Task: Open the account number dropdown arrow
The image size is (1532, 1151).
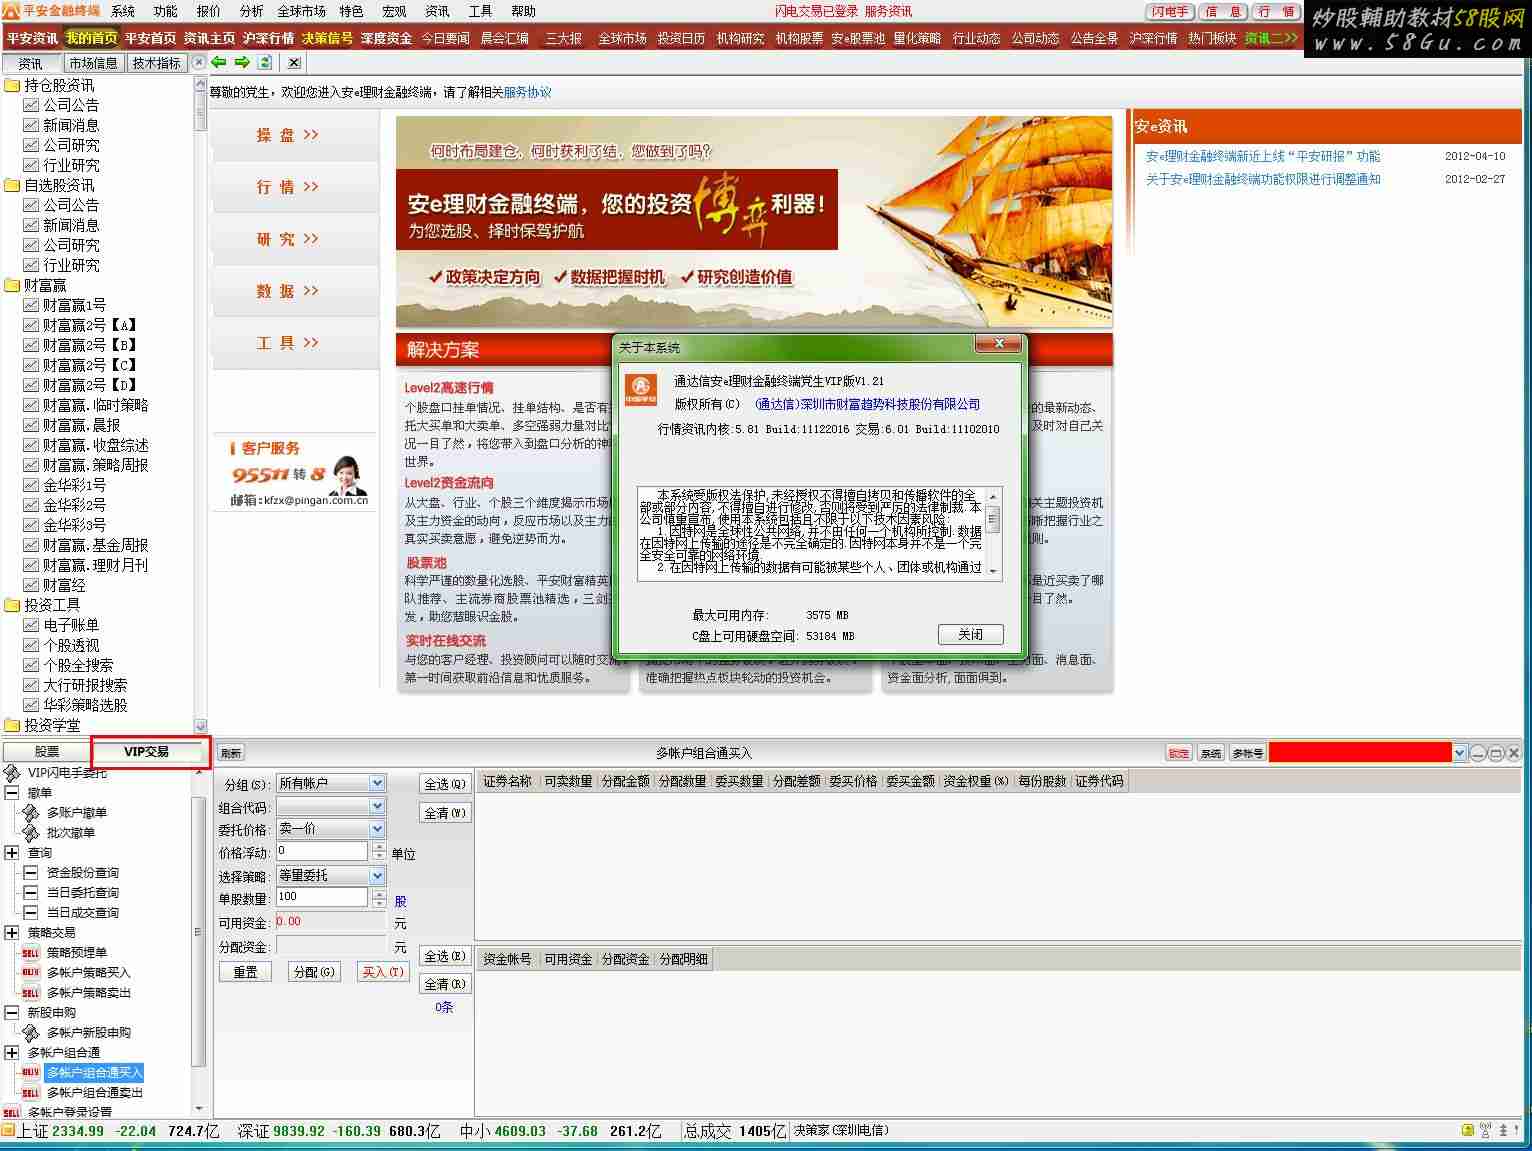Action: point(1460,753)
